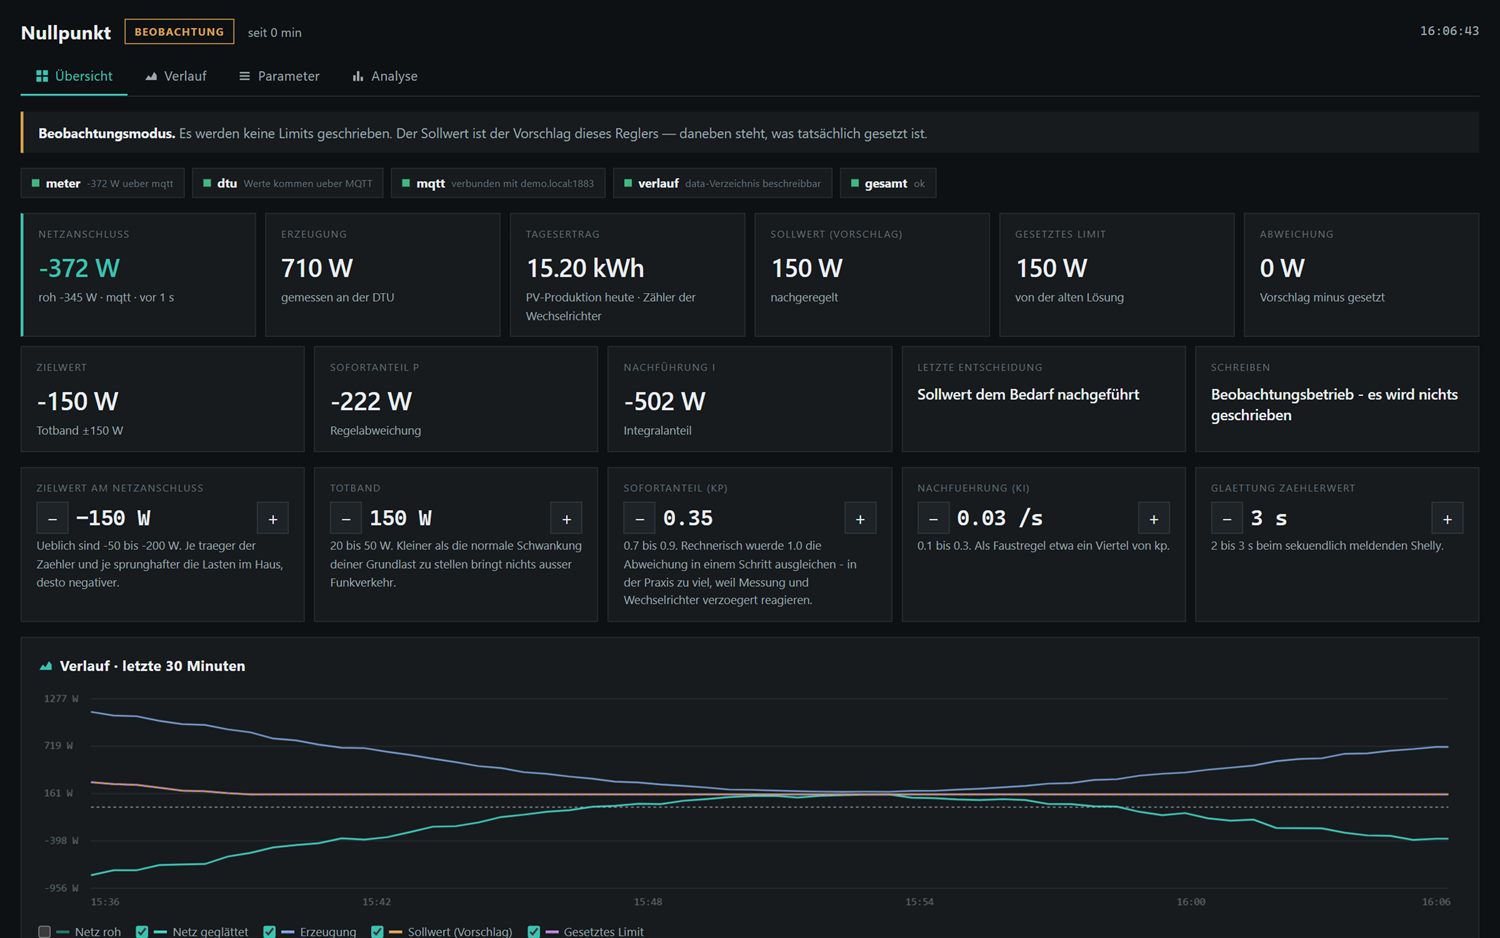Image resolution: width=1500 pixels, height=938 pixels.
Task: Click the 1277 W chart axis label
Action: [x=61, y=699]
